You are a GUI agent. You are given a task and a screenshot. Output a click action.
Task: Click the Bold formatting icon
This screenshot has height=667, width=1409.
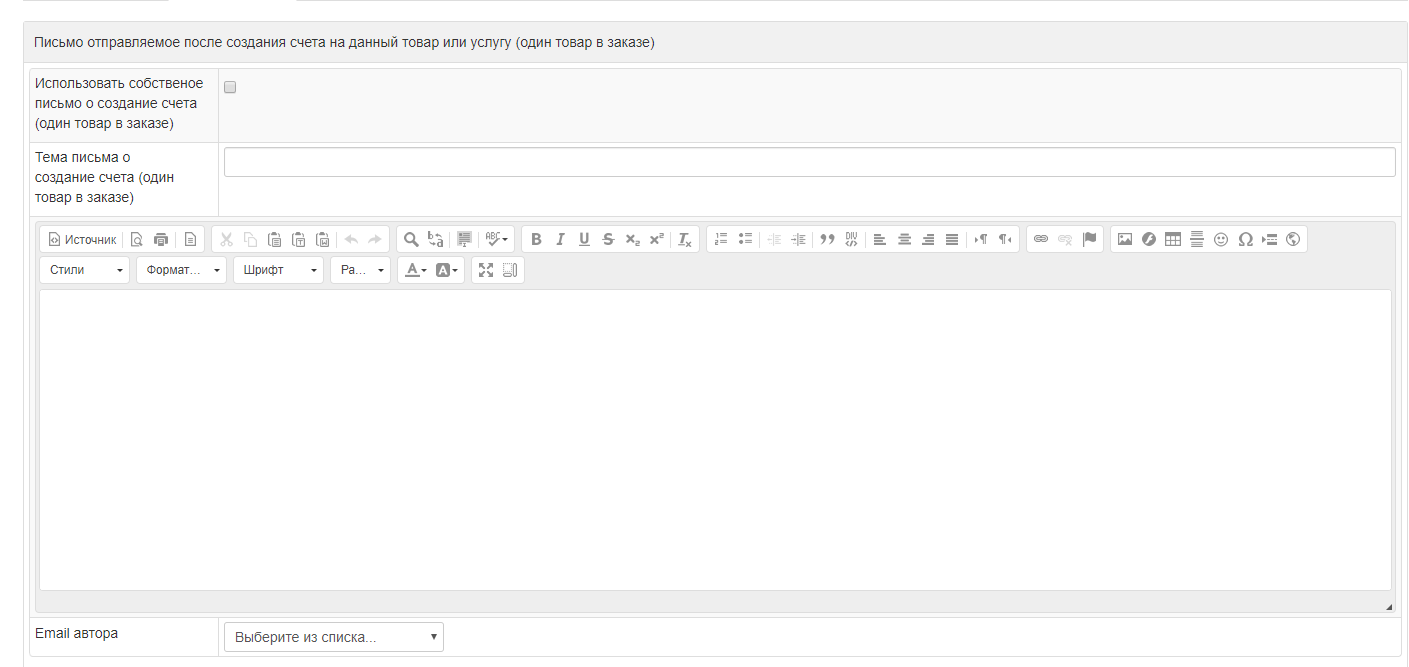point(536,240)
